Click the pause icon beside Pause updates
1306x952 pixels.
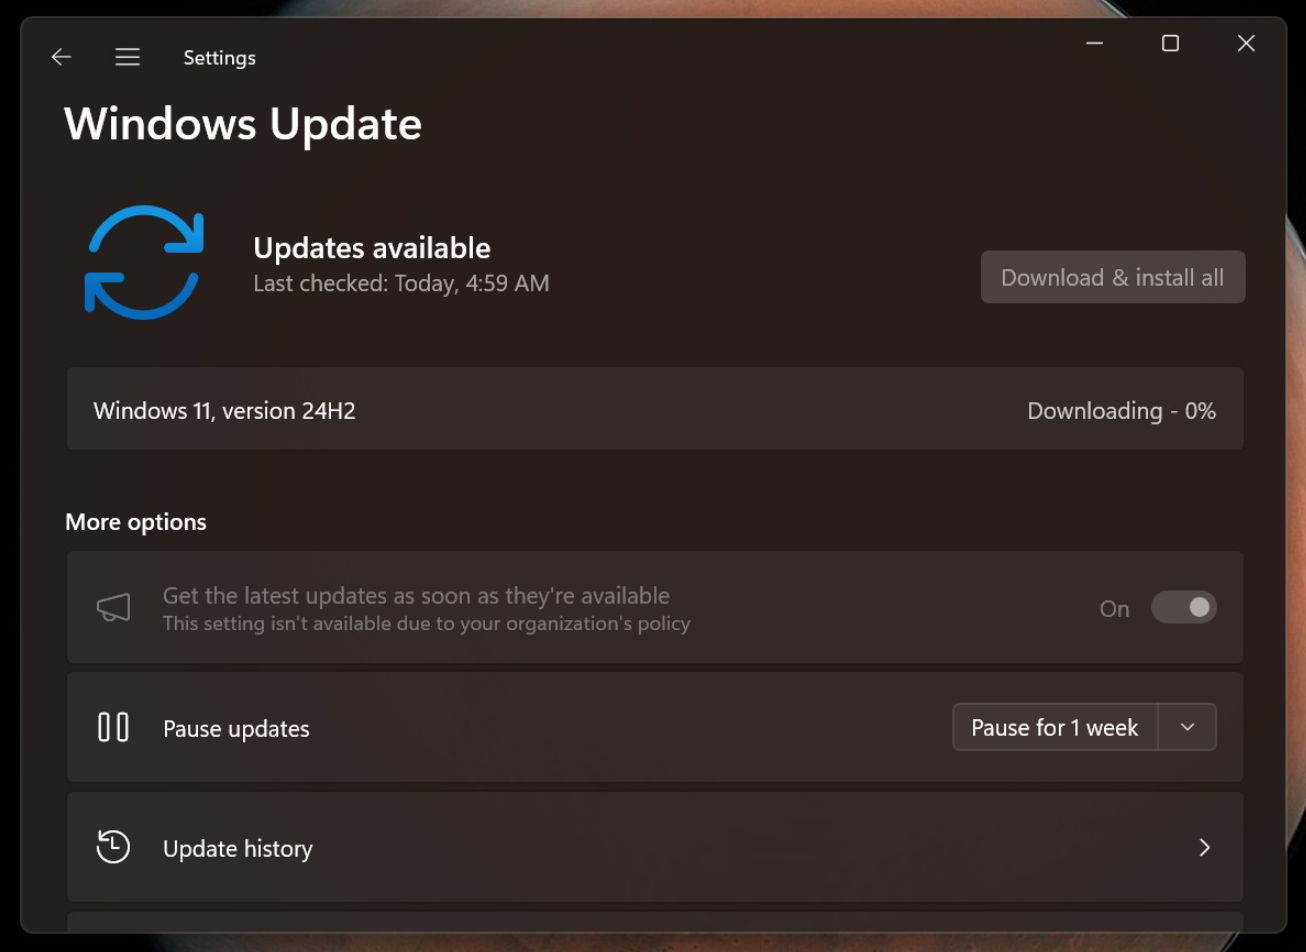(113, 727)
